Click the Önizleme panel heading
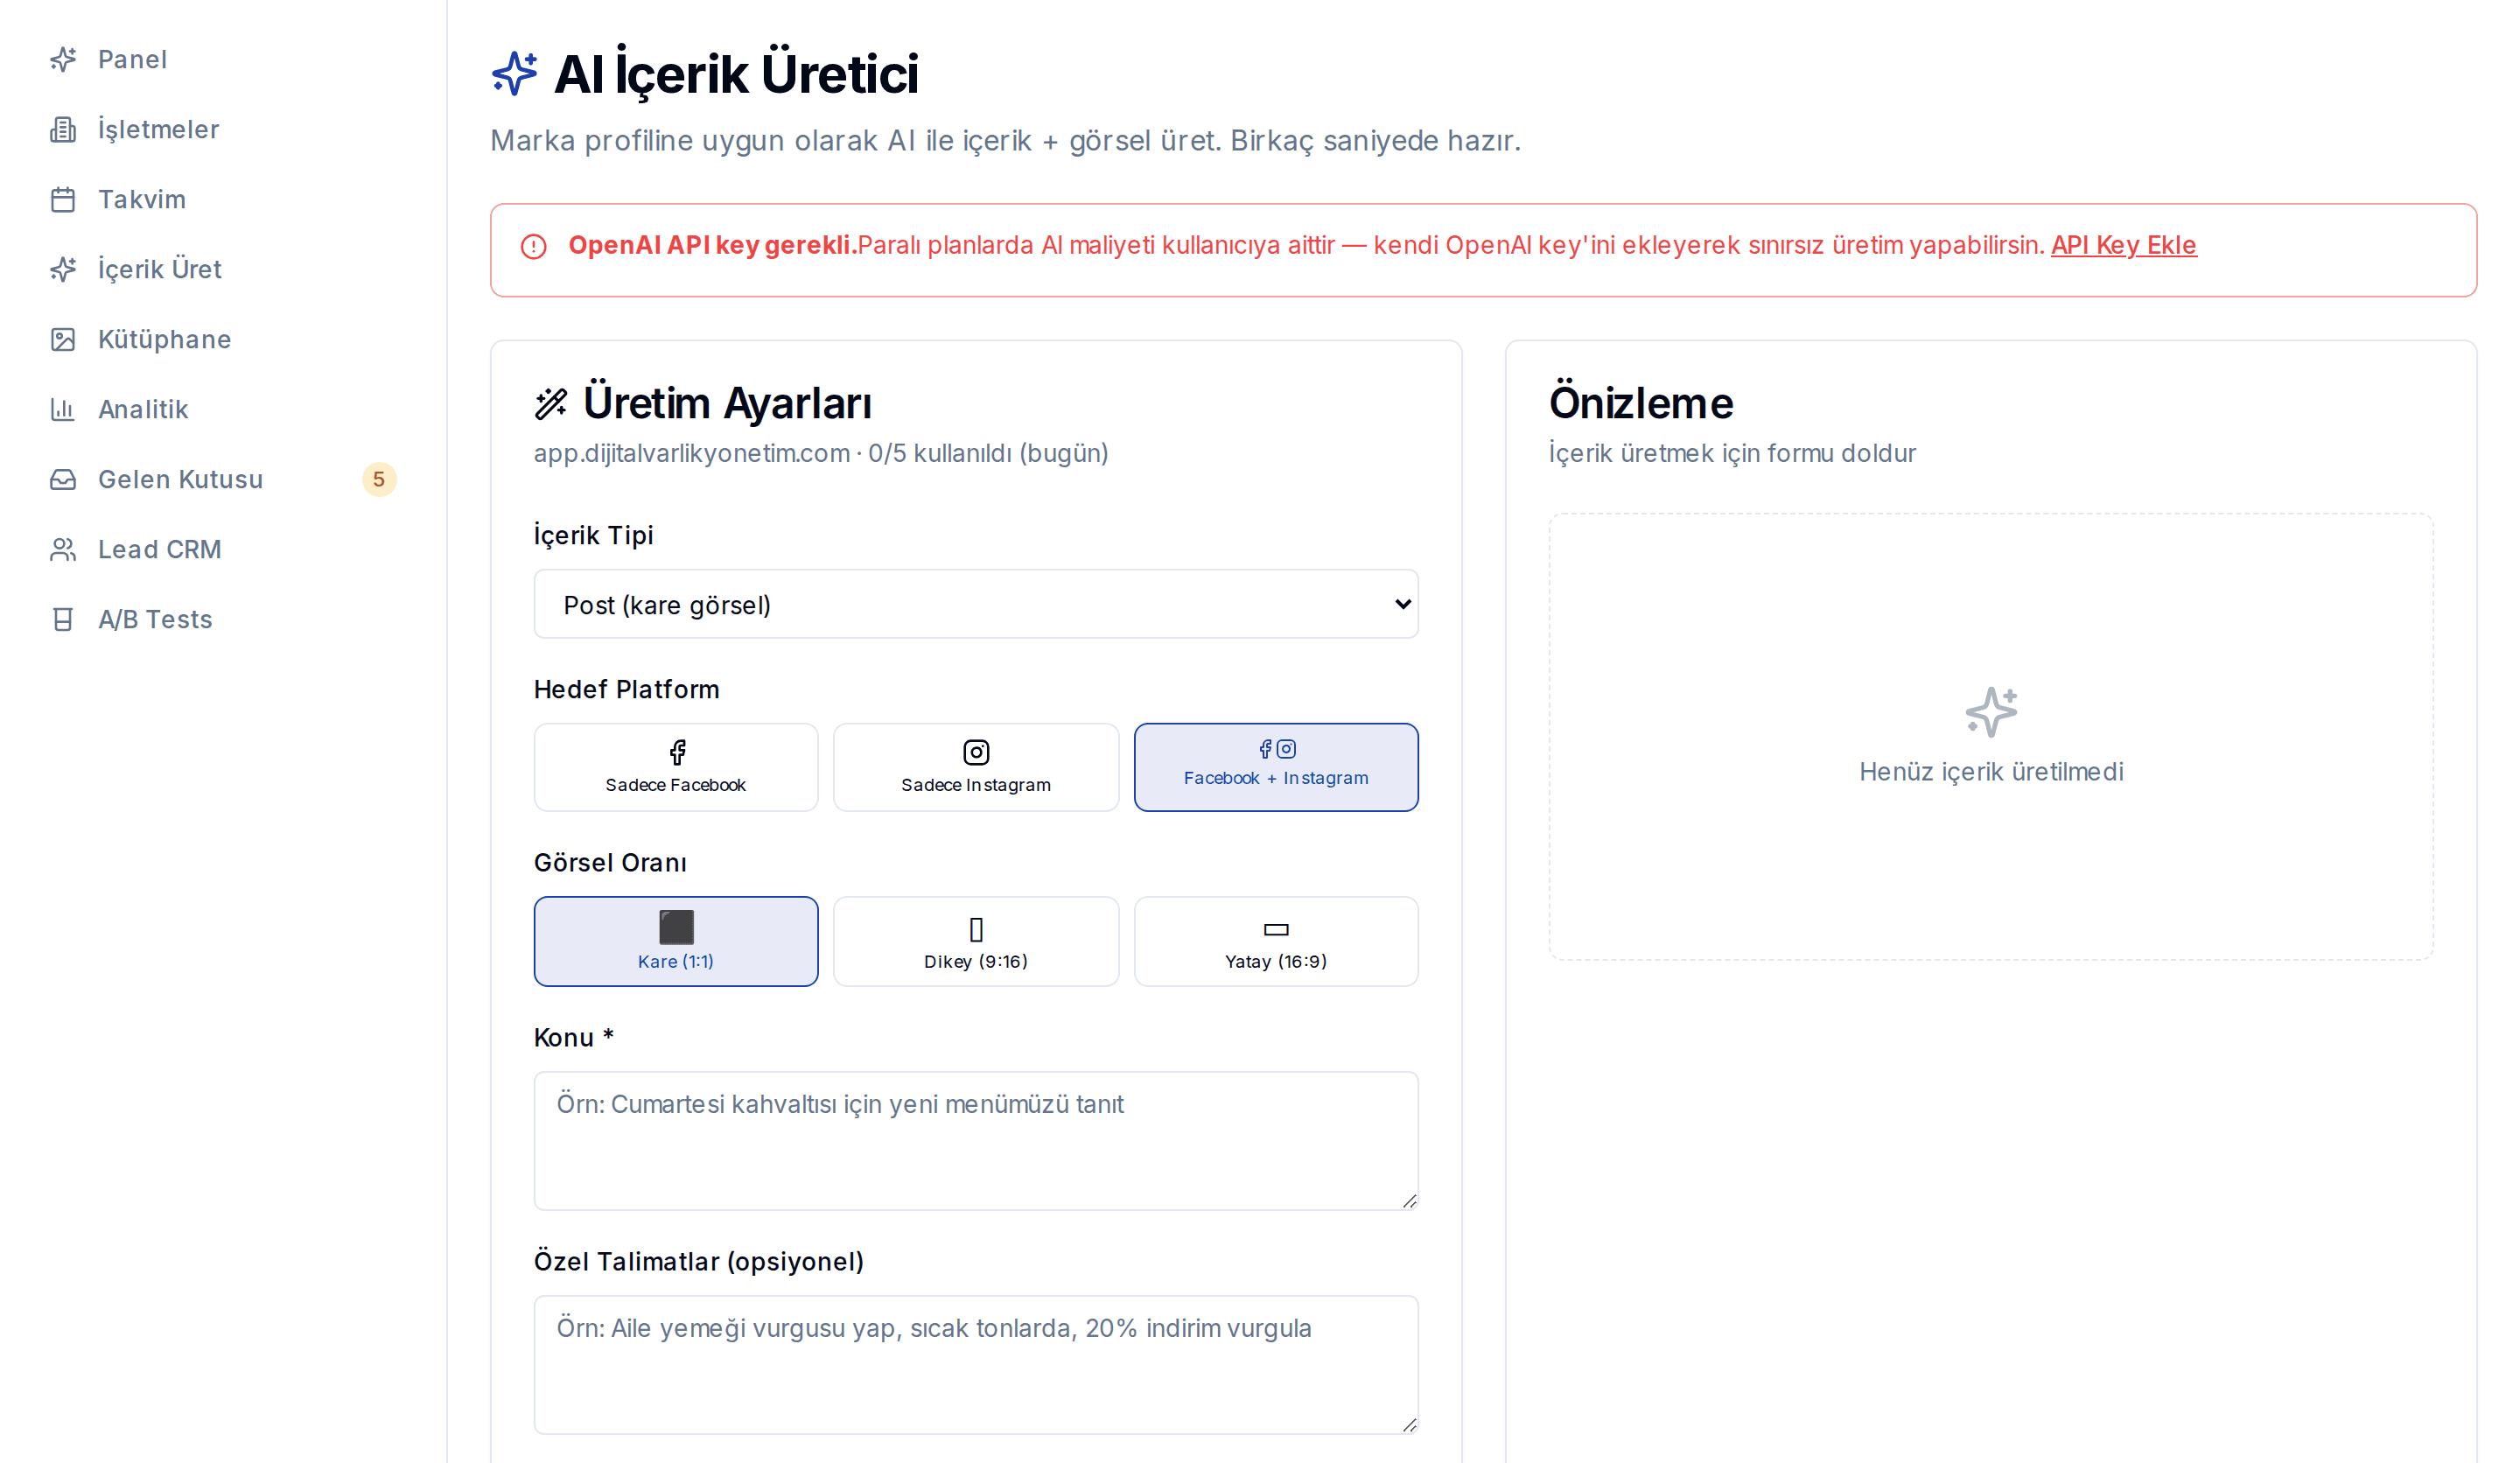 point(1641,403)
